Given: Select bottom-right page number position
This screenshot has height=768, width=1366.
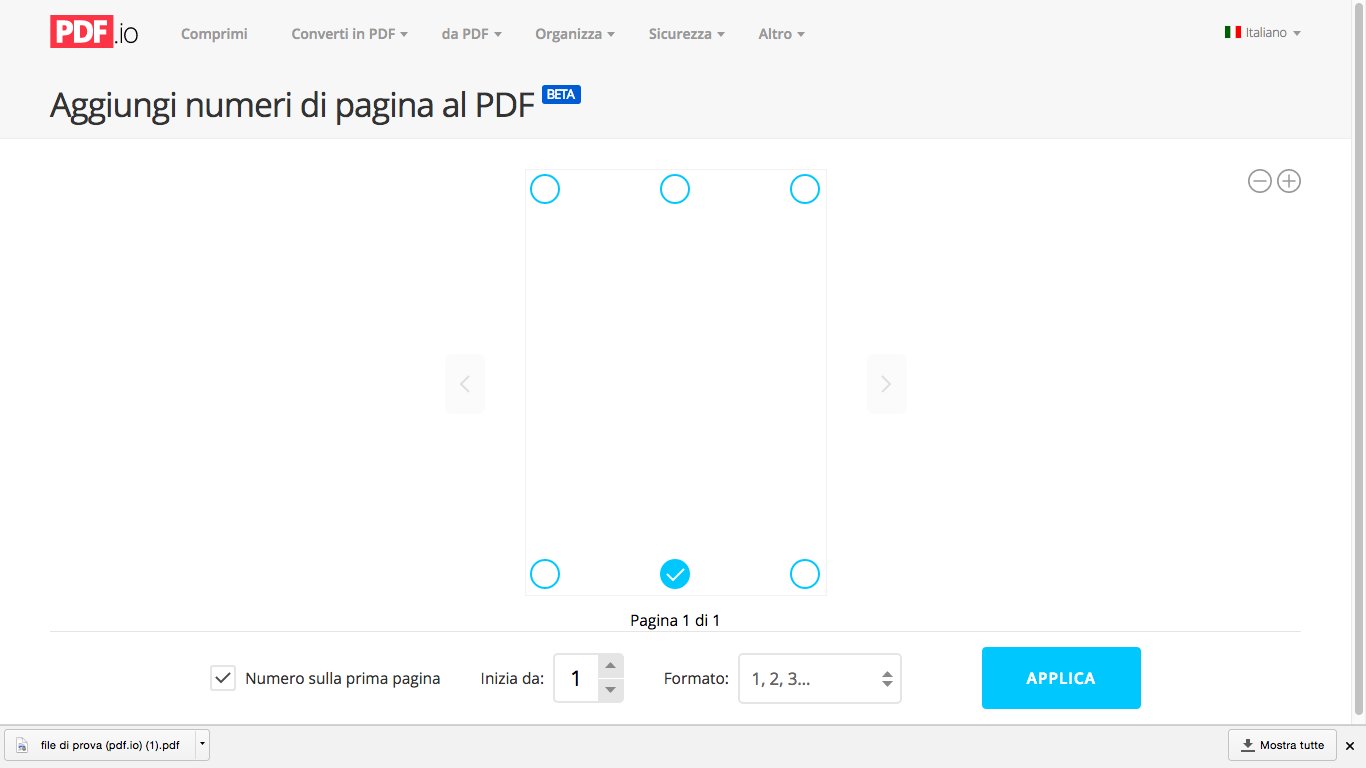Looking at the screenshot, I should (x=805, y=574).
